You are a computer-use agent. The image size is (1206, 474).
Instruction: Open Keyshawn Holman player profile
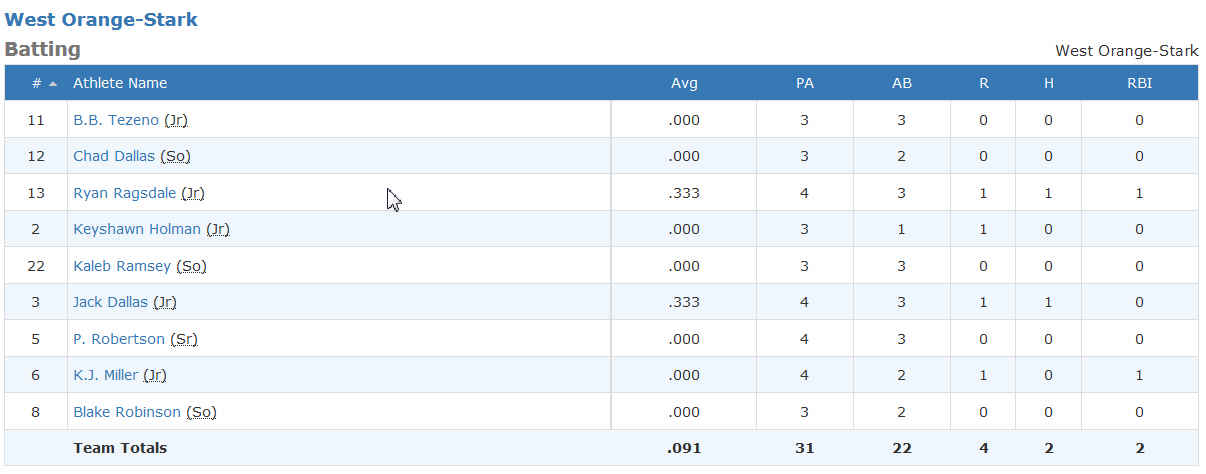137,229
